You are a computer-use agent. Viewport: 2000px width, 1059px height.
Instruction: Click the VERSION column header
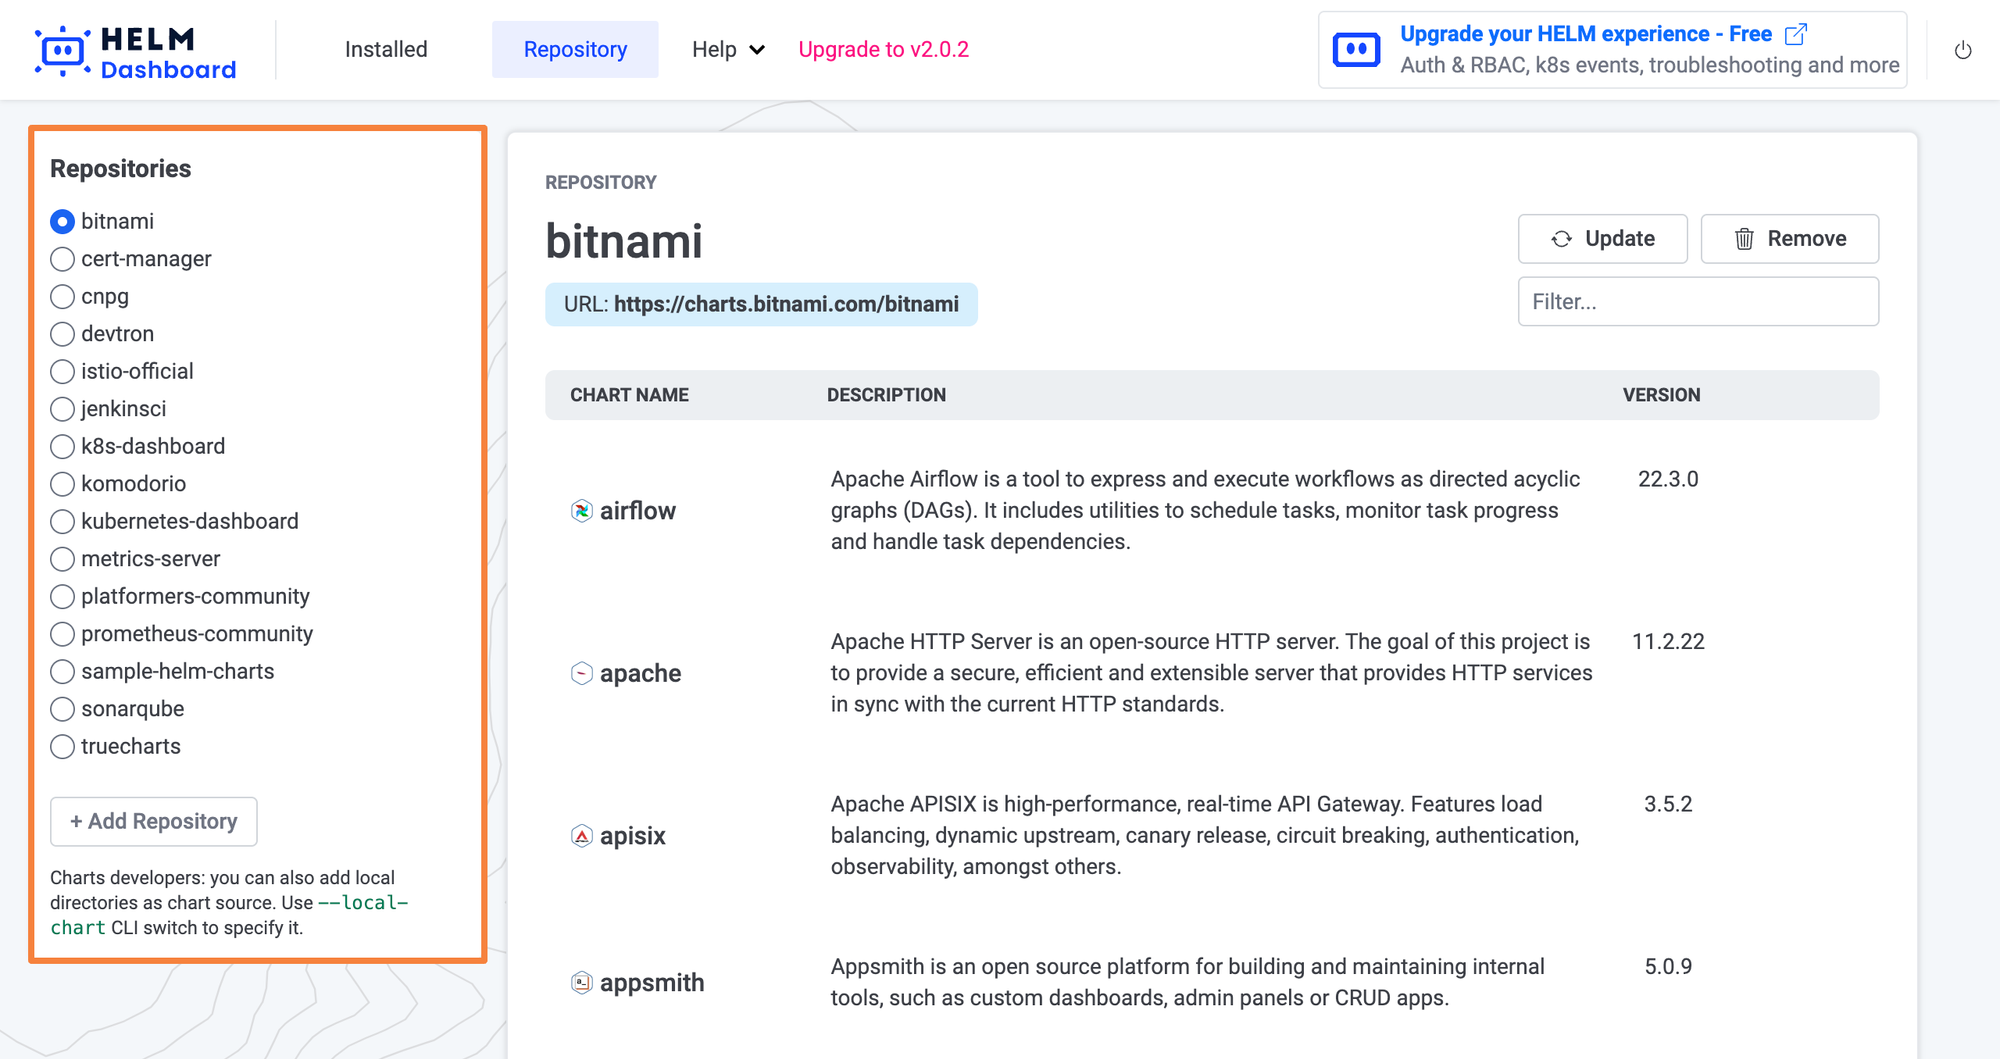click(x=1661, y=395)
